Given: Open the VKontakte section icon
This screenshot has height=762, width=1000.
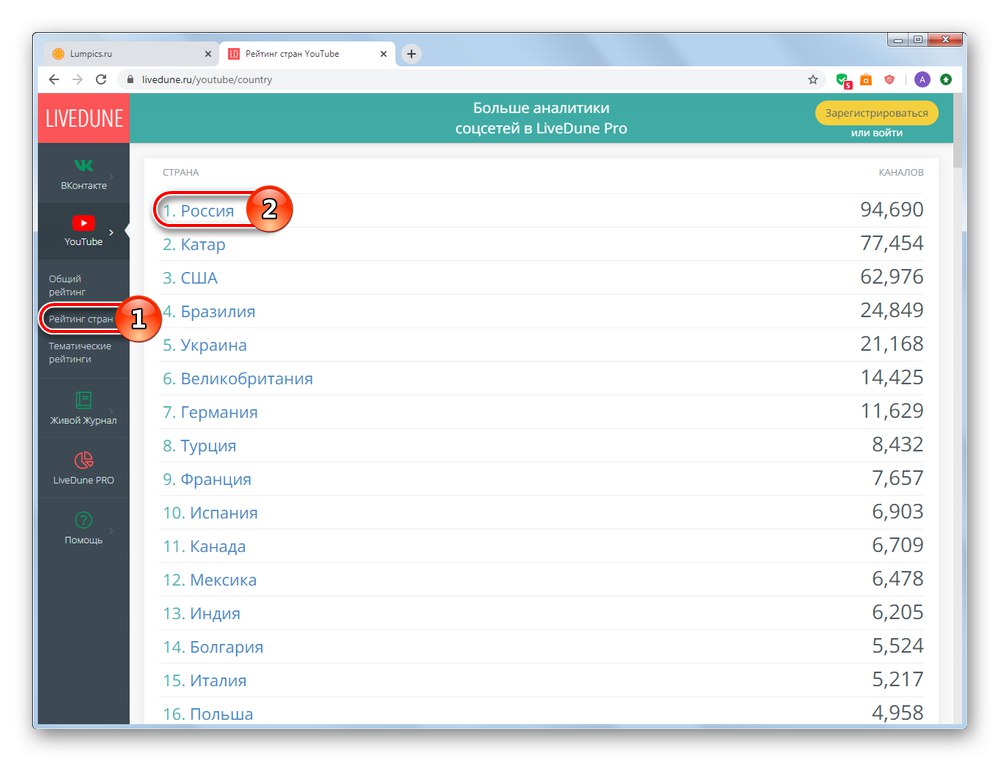Looking at the screenshot, I should [x=84, y=166].
